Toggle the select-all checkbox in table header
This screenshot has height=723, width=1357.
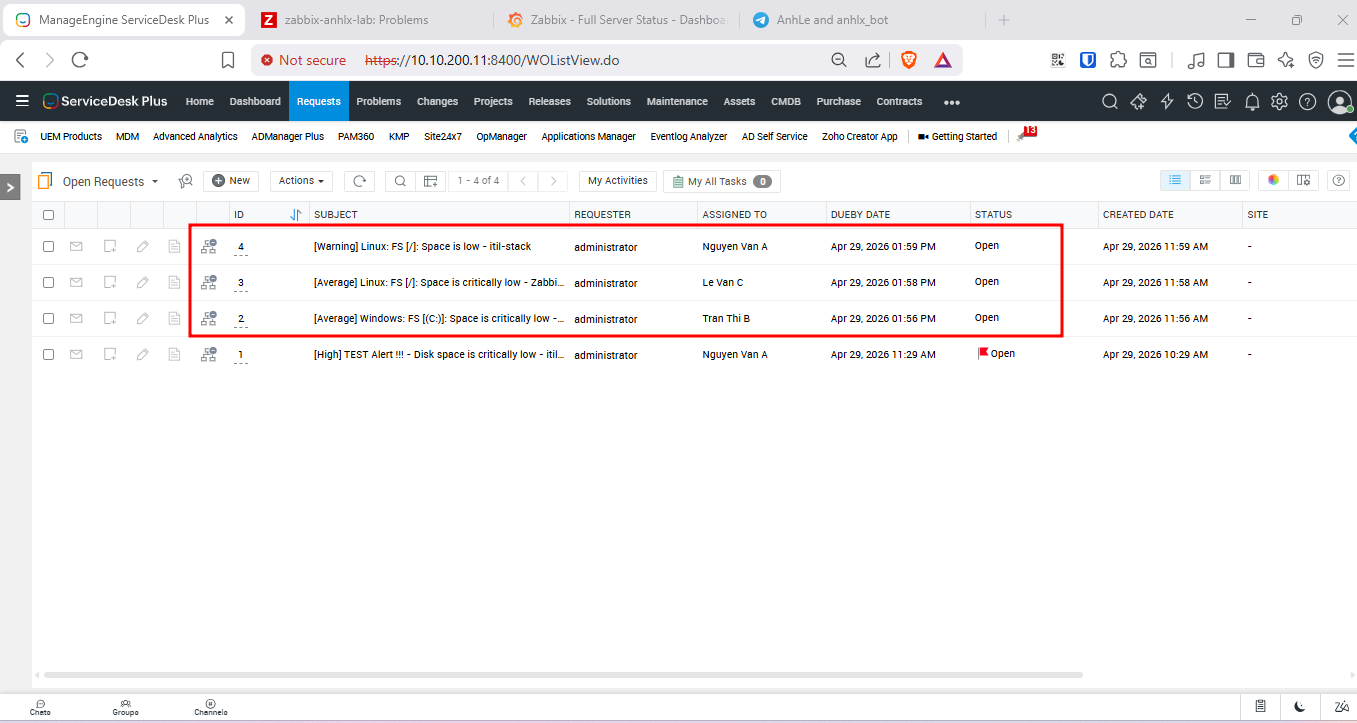point(48,215)
